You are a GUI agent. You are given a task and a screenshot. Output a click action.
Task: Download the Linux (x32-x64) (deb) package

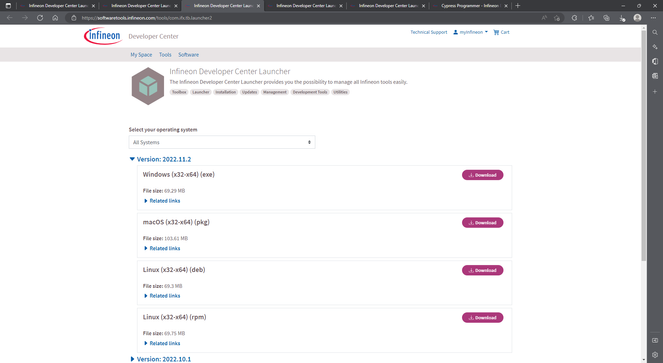pyautogui.click(x=482, y=270)
